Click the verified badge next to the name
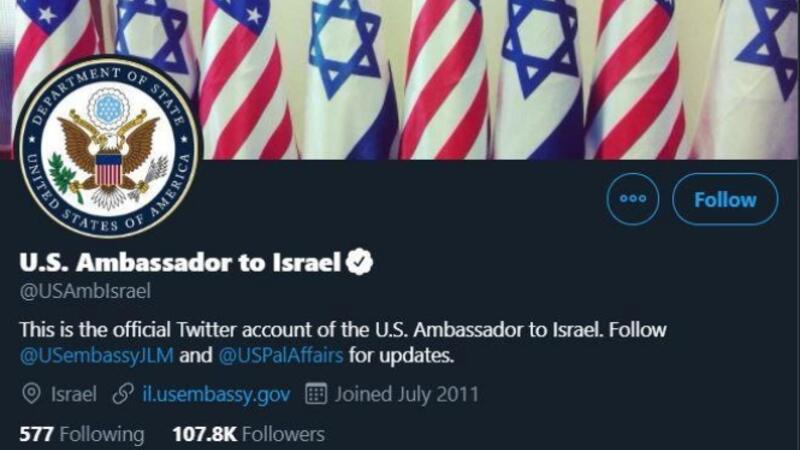The image size is (800, 450). (x=359, y=262)
